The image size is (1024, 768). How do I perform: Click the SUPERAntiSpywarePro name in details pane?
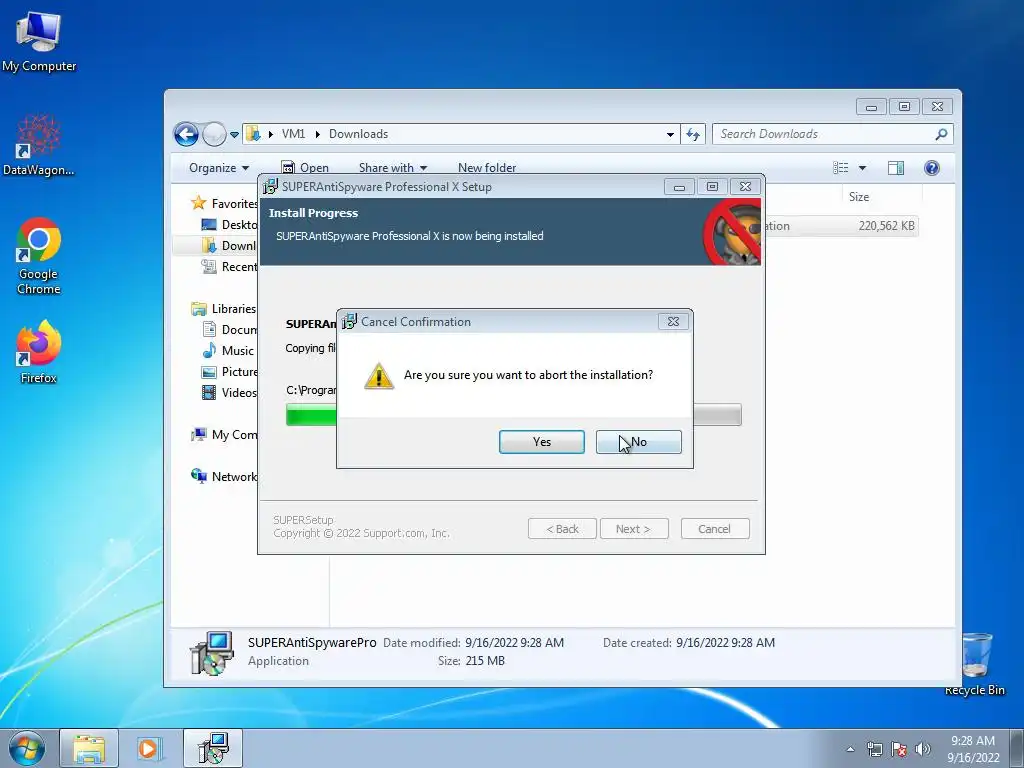(x=312, y=643)
